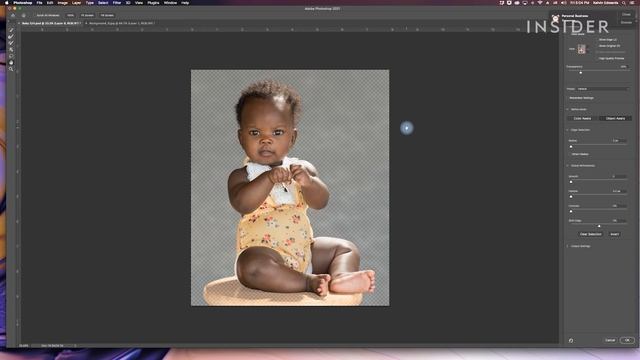
Task: Click the 100% zoom button
Action: pos(70,16)
